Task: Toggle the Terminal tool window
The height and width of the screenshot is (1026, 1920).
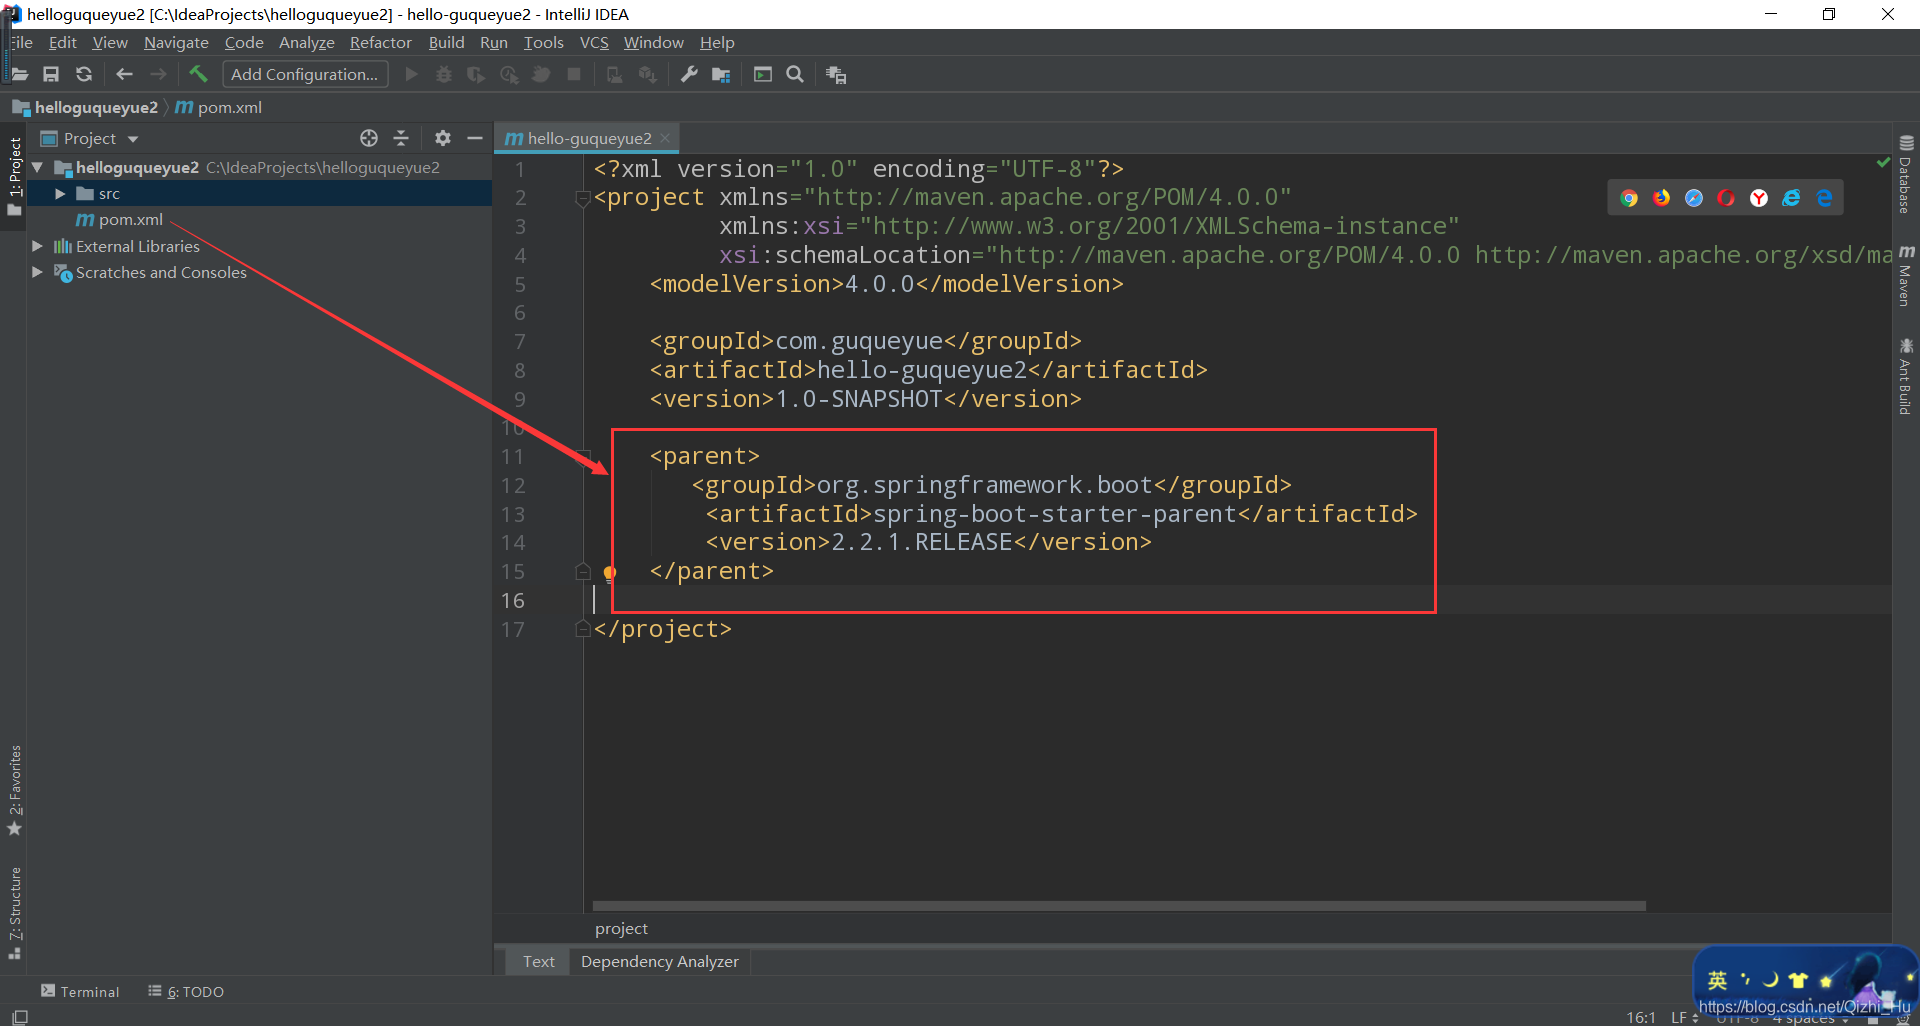Action: (80, 991)
